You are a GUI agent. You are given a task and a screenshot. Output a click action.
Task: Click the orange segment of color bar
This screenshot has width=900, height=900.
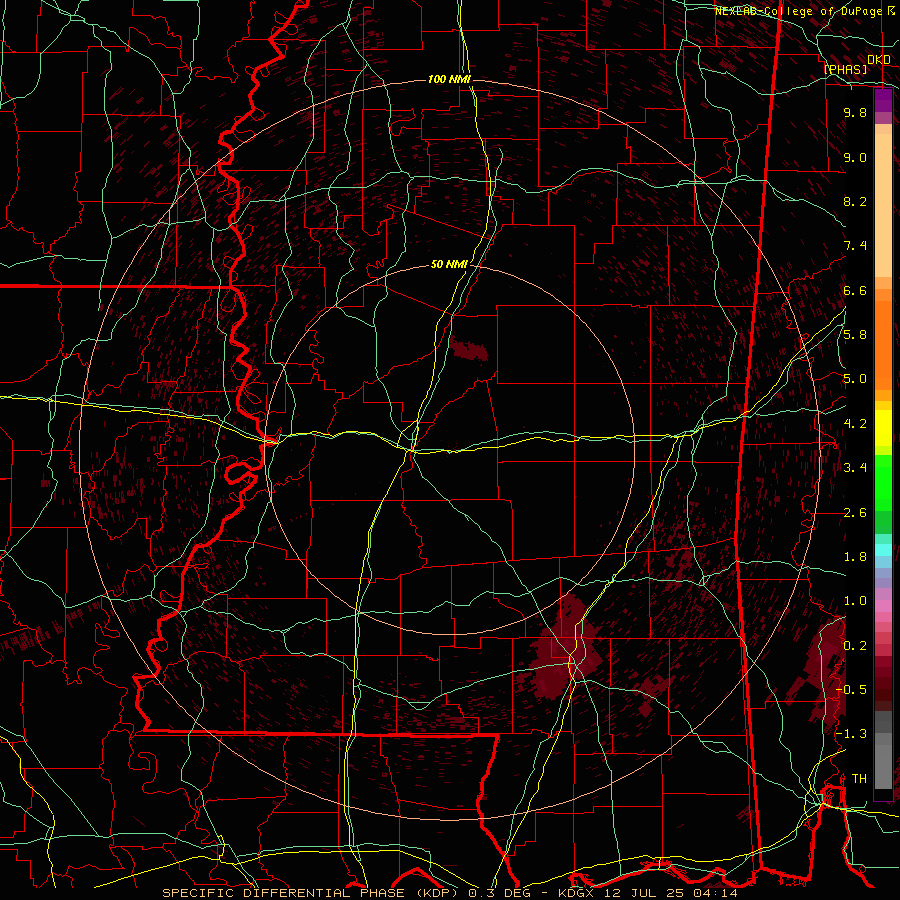tap(883, 346)
